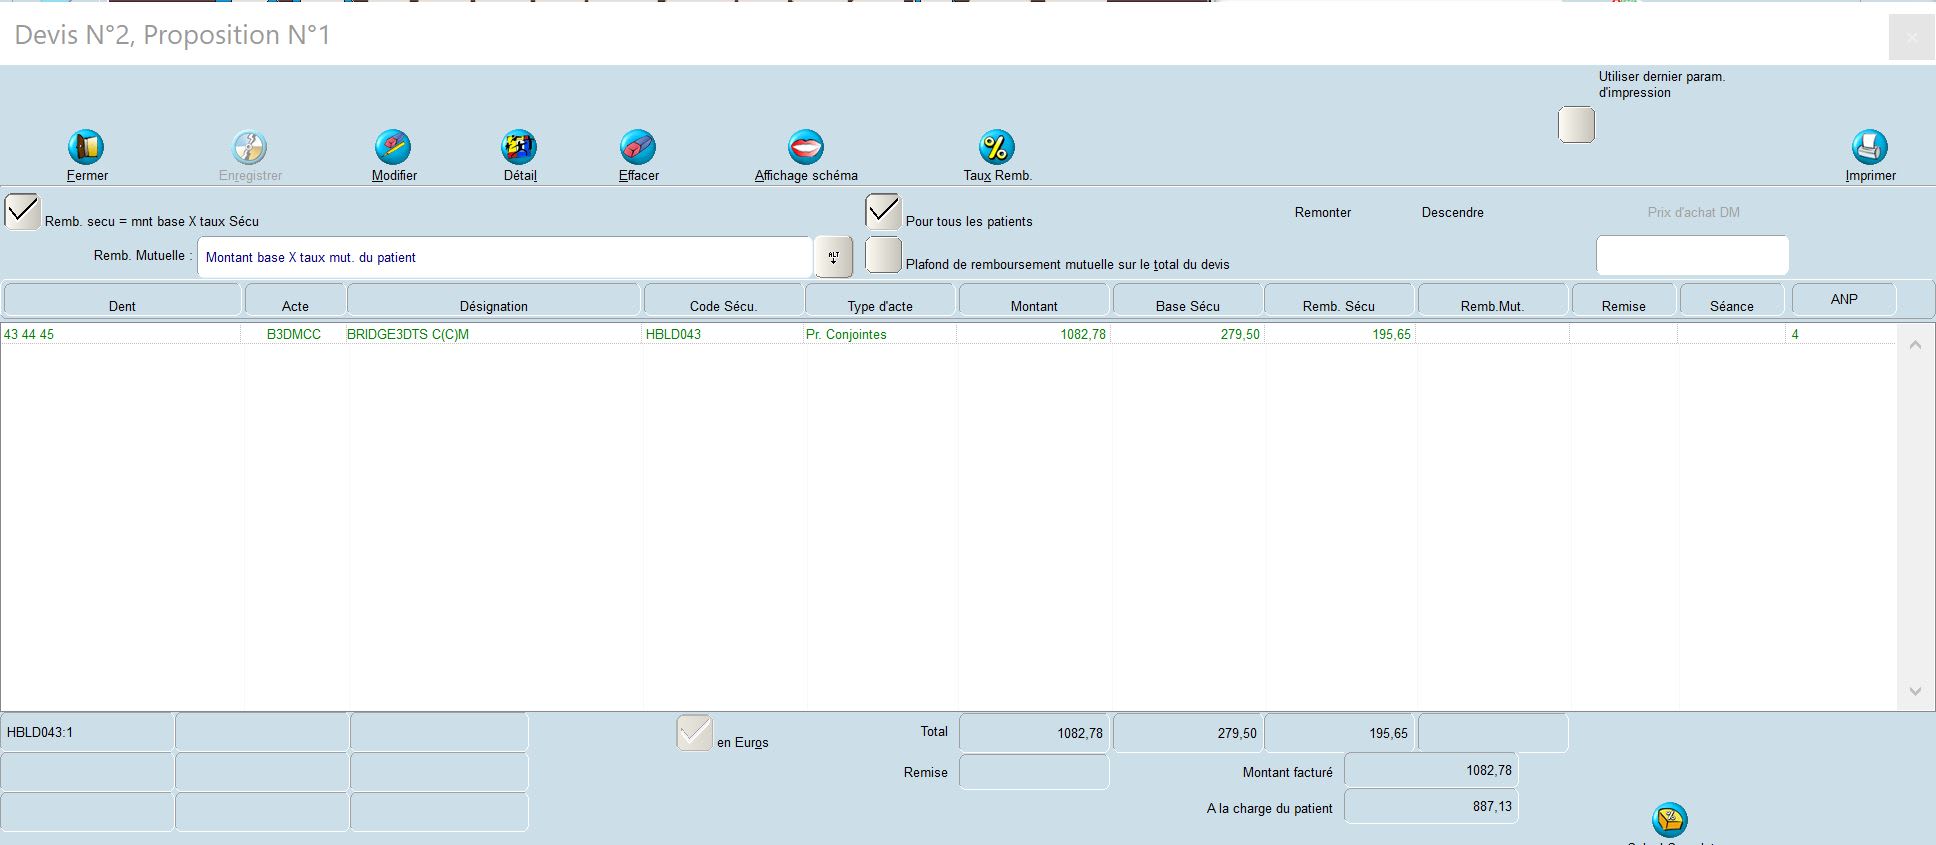Image resolution: width=1936 pixels, height=845 pixels.
Task: Uncheck Pour tous les patients
Action: (x=883, y=212)
